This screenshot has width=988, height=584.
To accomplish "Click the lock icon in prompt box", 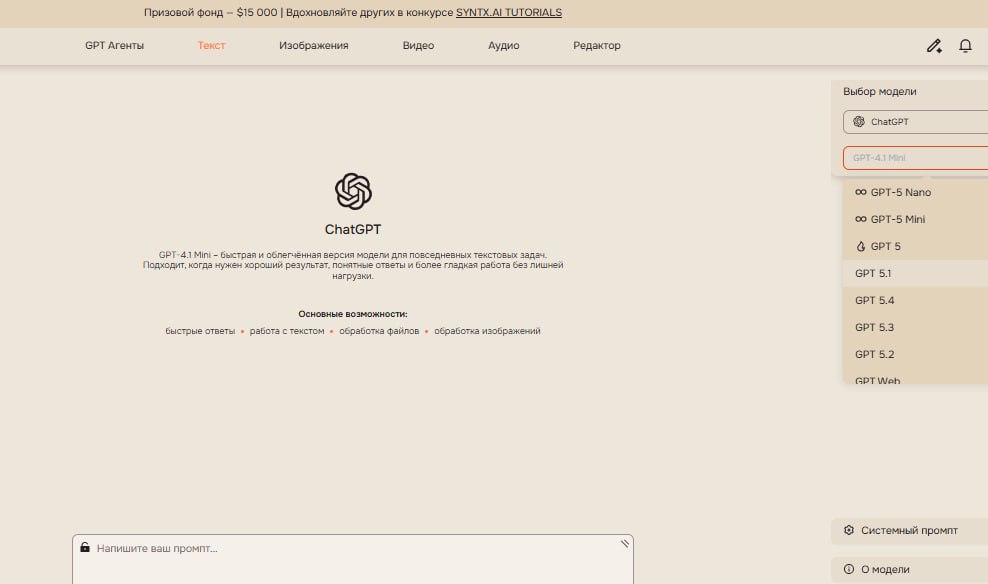I will pyautogui.click(x=85, y=547).
